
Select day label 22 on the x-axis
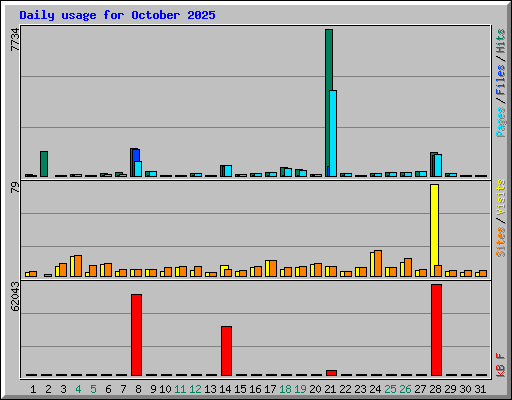[345, 389]
